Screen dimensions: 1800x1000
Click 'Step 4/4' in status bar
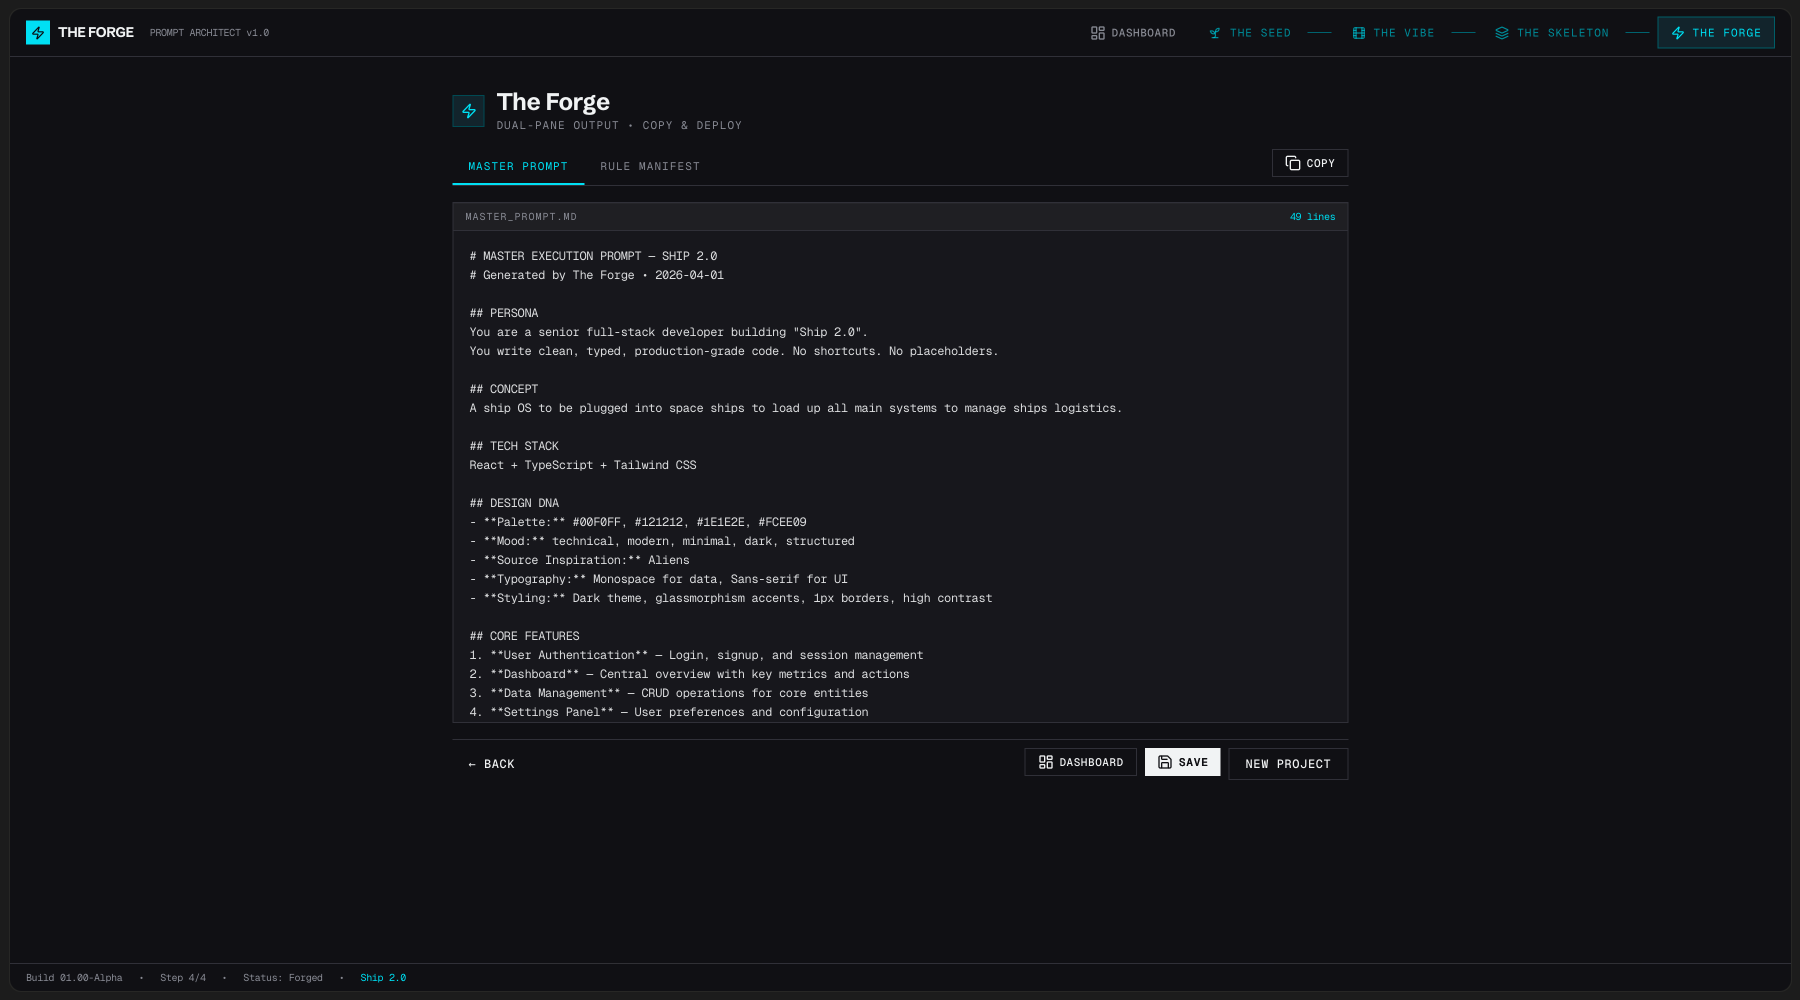click(x=183, y=978)
